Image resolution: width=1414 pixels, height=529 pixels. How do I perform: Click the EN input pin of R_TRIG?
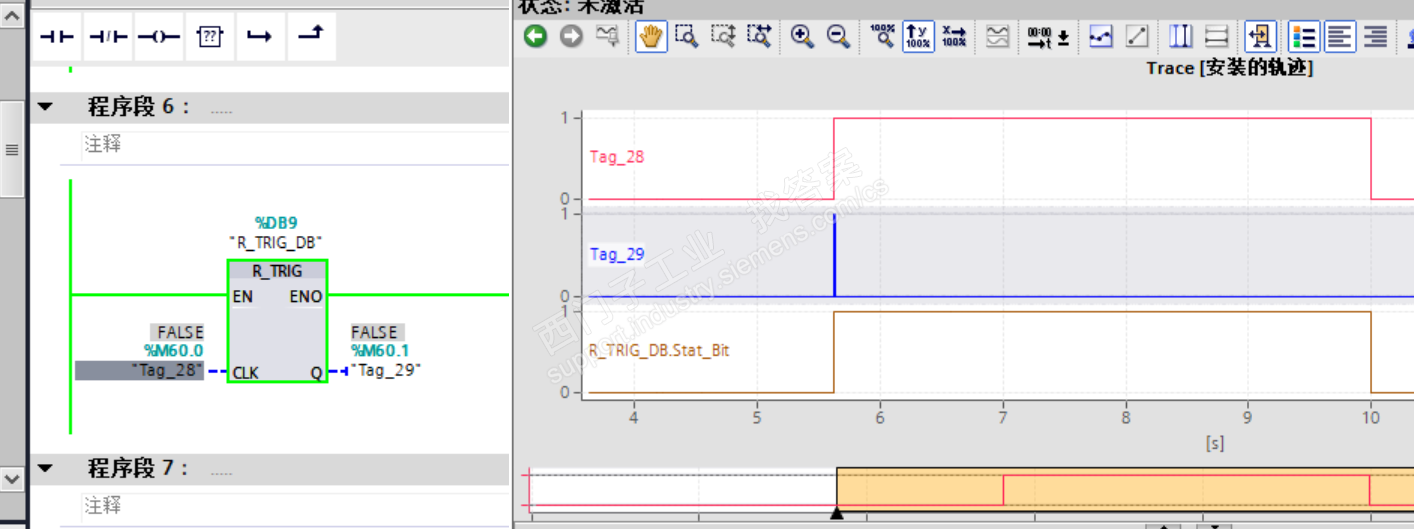click(x=242, y=296)
